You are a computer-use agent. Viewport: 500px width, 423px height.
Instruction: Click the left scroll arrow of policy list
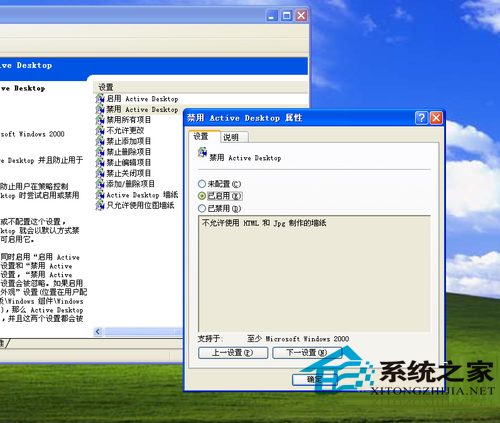[x=98, y=331]
